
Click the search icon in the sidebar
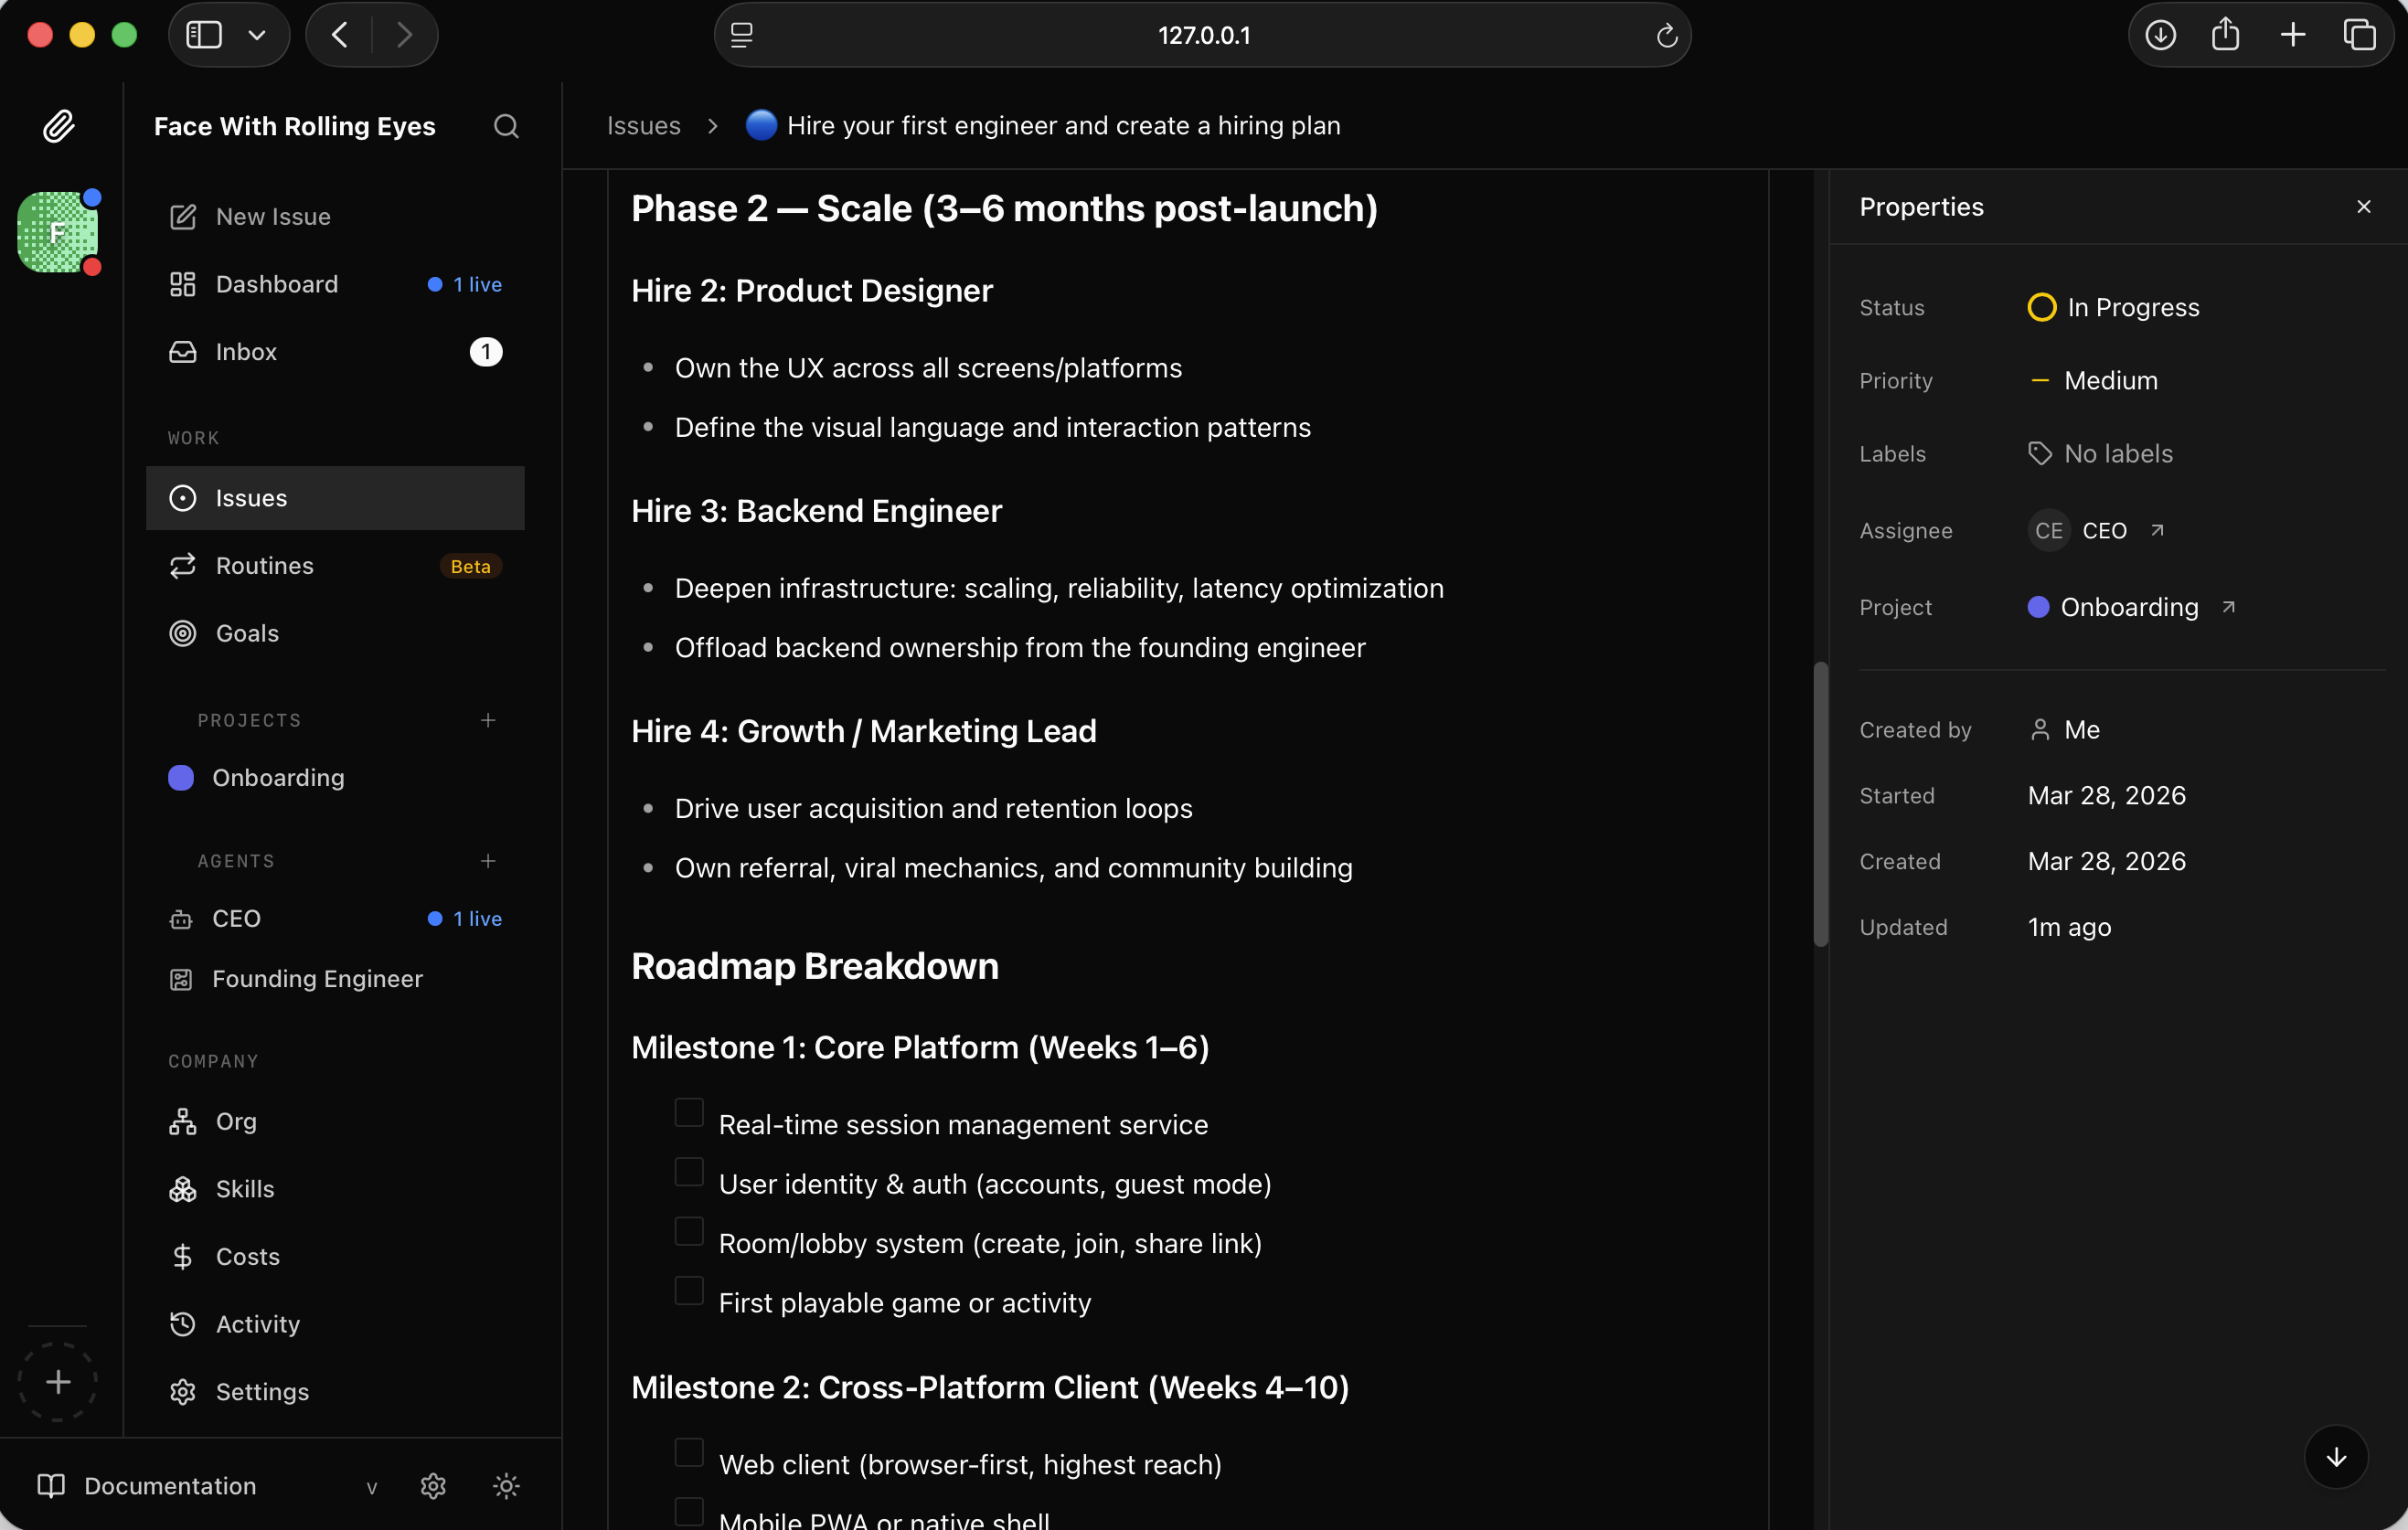pos(506,126)
